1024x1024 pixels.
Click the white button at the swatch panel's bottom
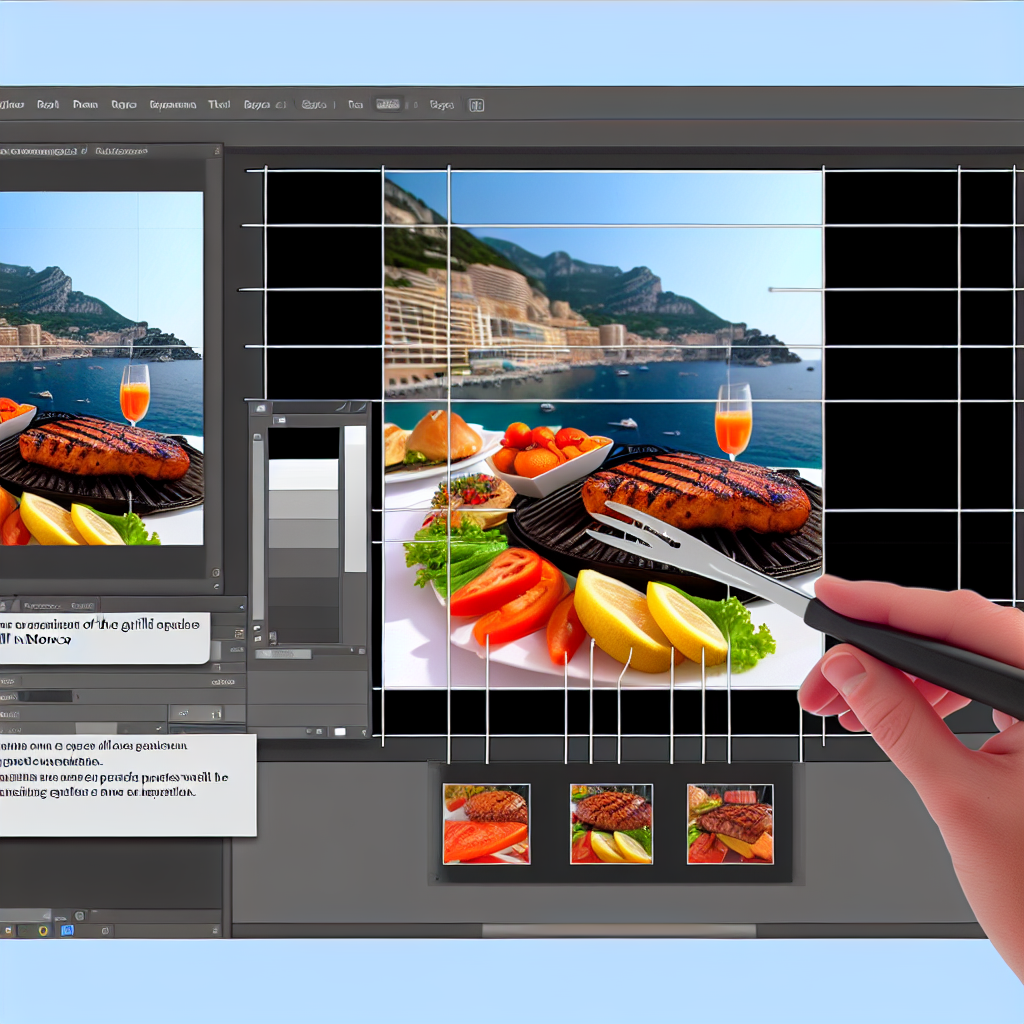pos(339,731)
